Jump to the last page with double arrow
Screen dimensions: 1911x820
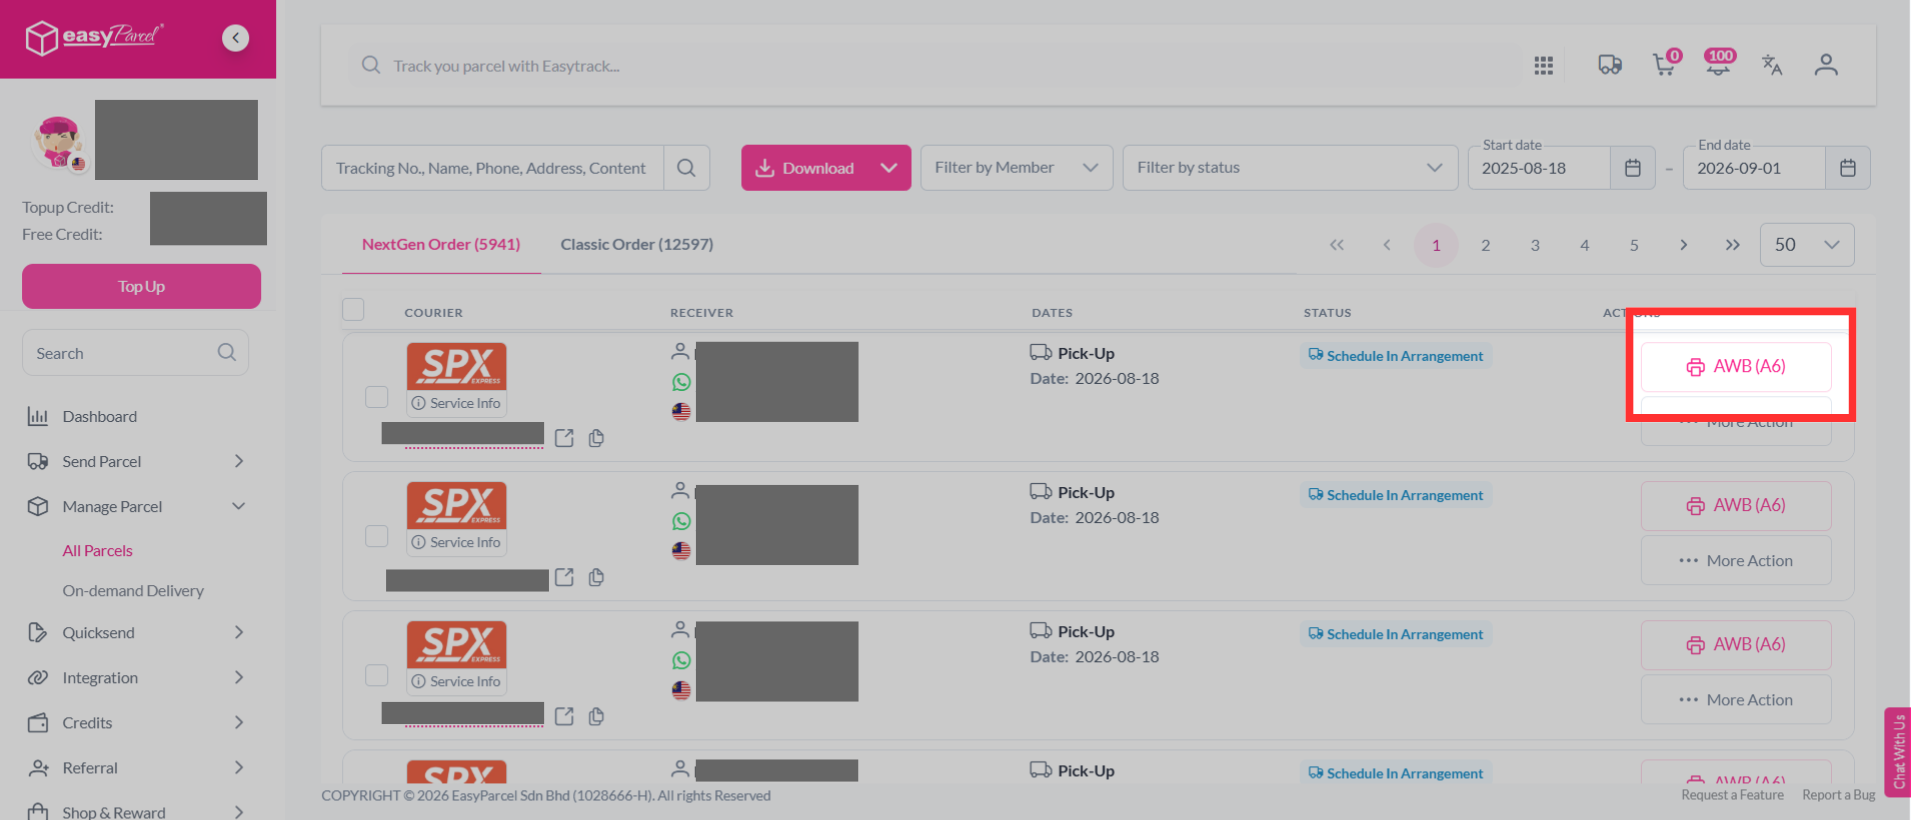tap(1733, 245)
